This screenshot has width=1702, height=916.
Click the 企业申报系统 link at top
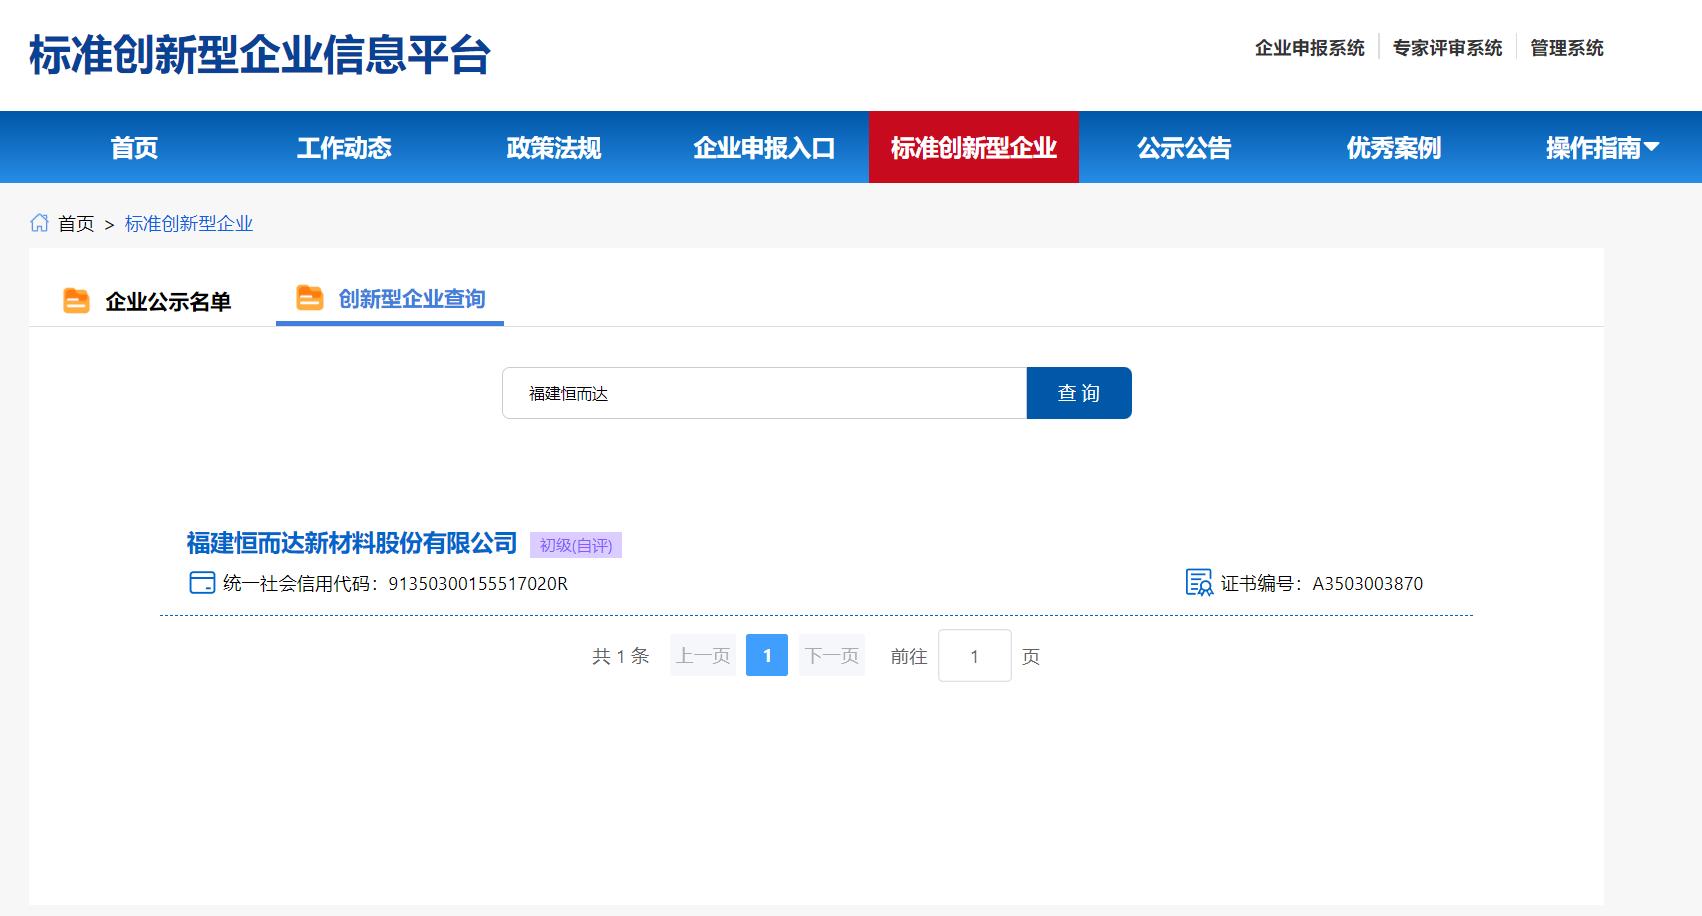(1309, 48)
